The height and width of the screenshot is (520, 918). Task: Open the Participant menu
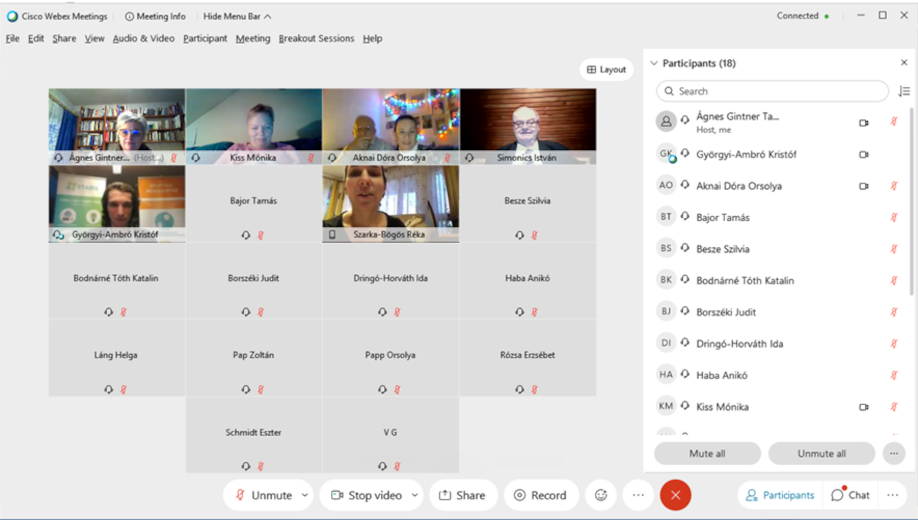point(205,39)
